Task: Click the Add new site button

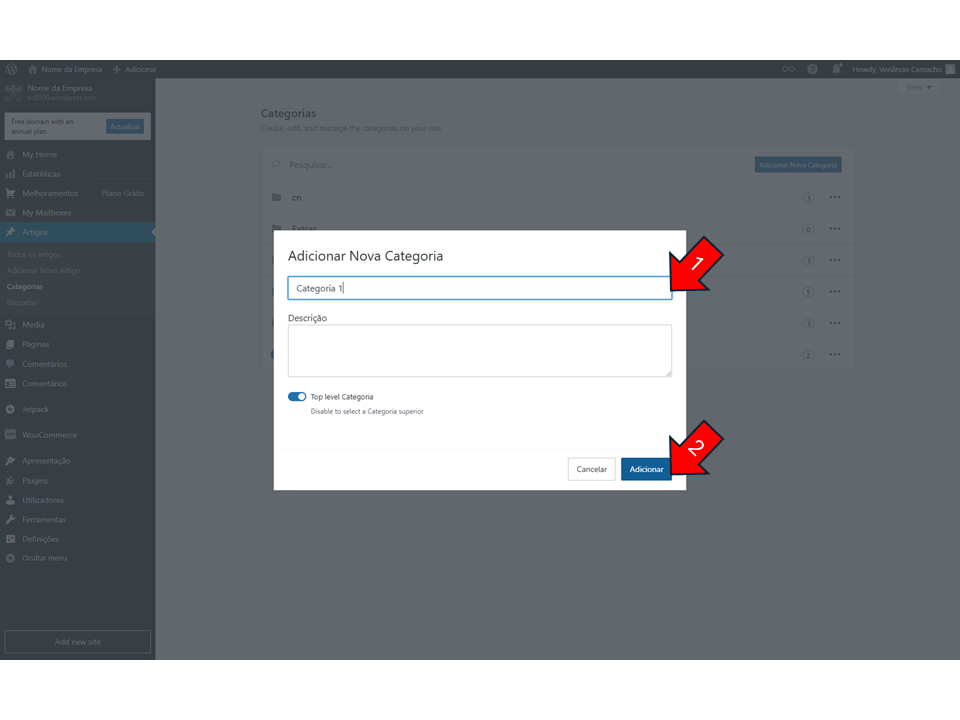Action: click(x=77, y=642)
